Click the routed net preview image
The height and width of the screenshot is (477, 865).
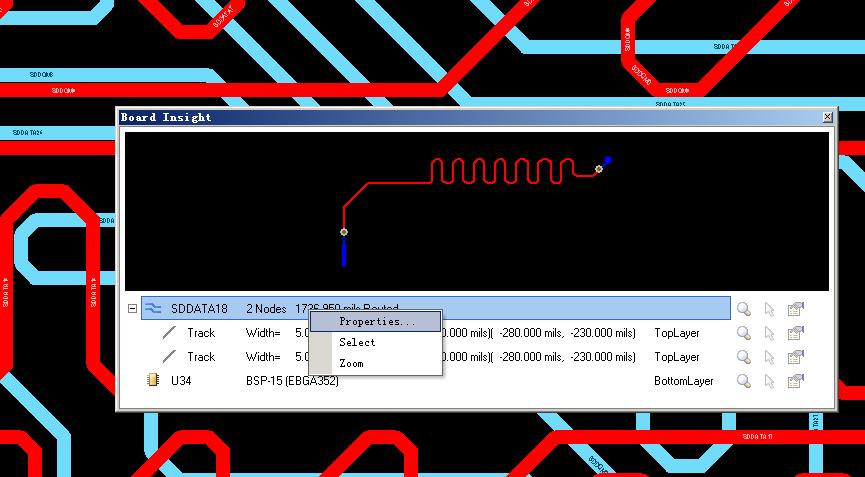pos(477,211)
